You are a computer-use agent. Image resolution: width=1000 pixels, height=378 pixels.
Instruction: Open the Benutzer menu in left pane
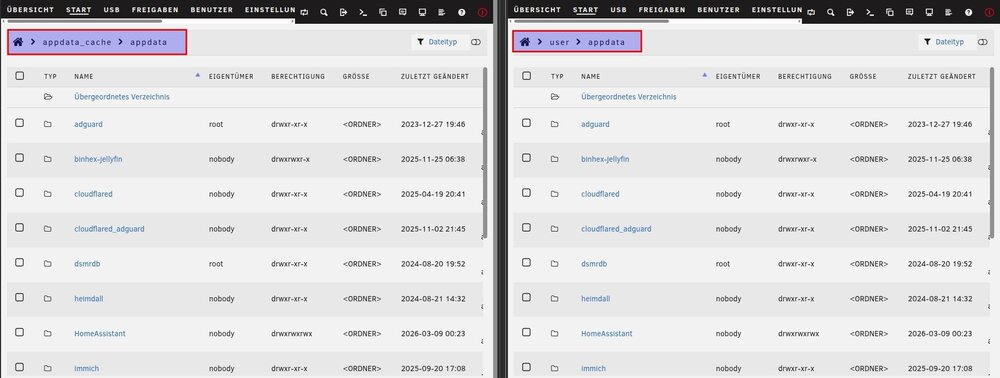(212, 10)
